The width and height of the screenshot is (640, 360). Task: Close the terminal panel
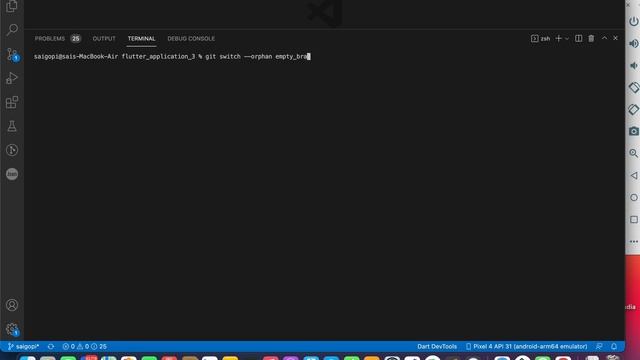[616, 38]
